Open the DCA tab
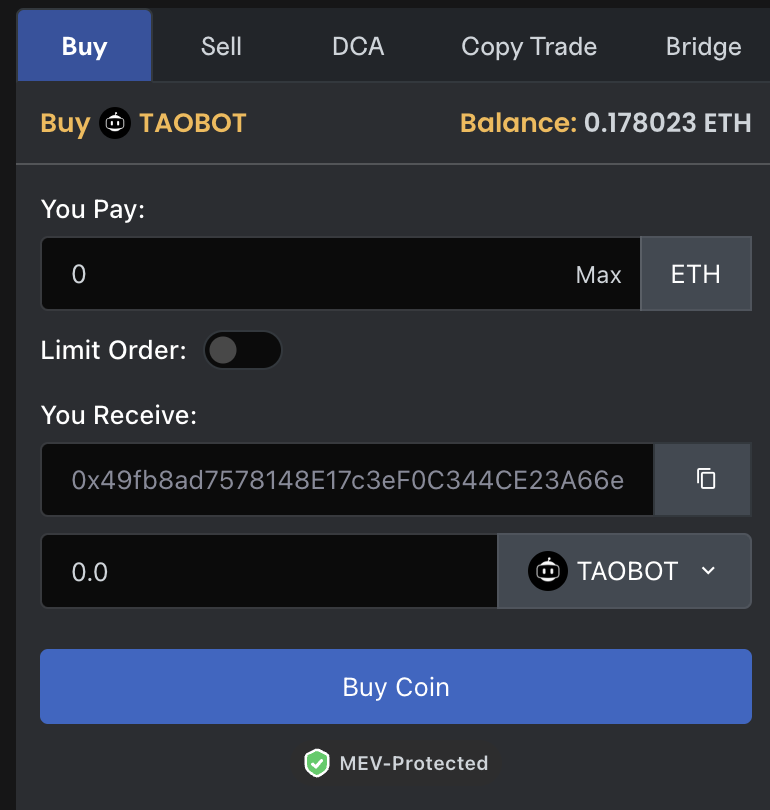 358,46
